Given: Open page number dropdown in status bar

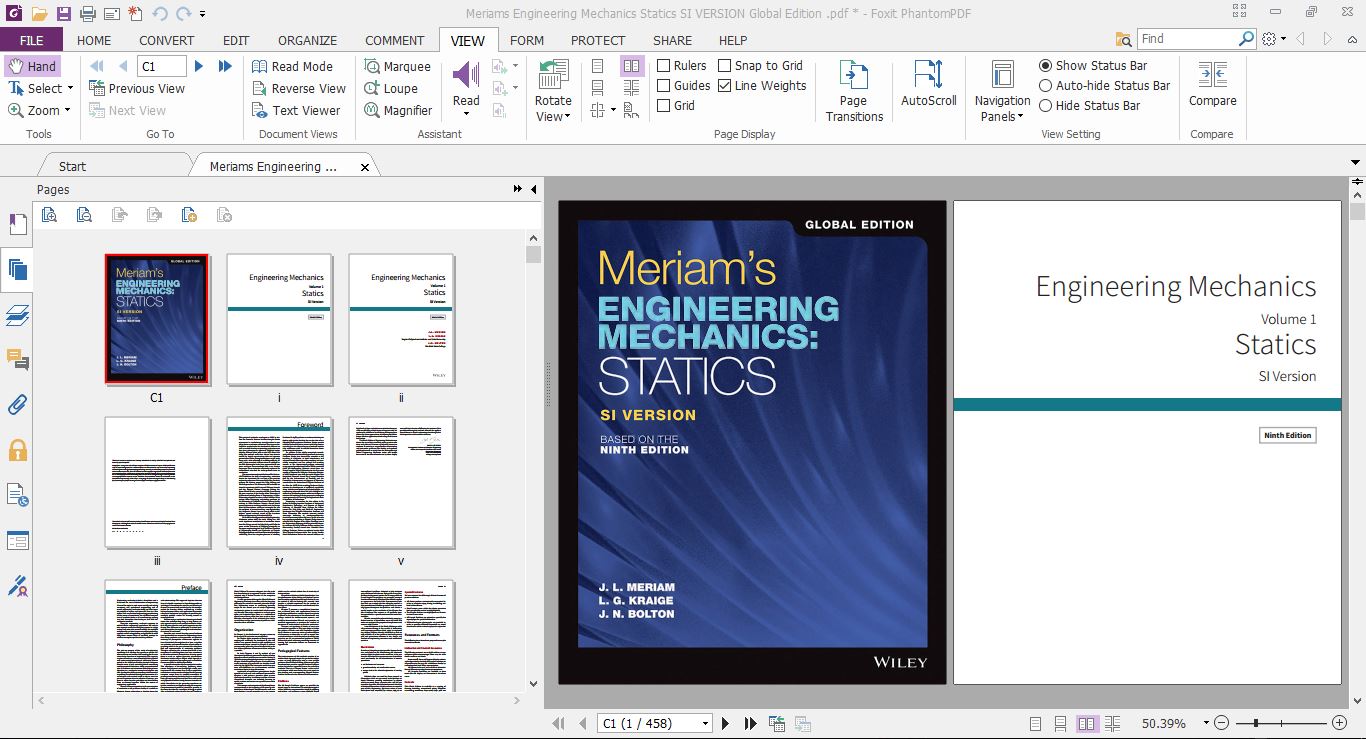Looking at the screenshot, I should point(706,723).
